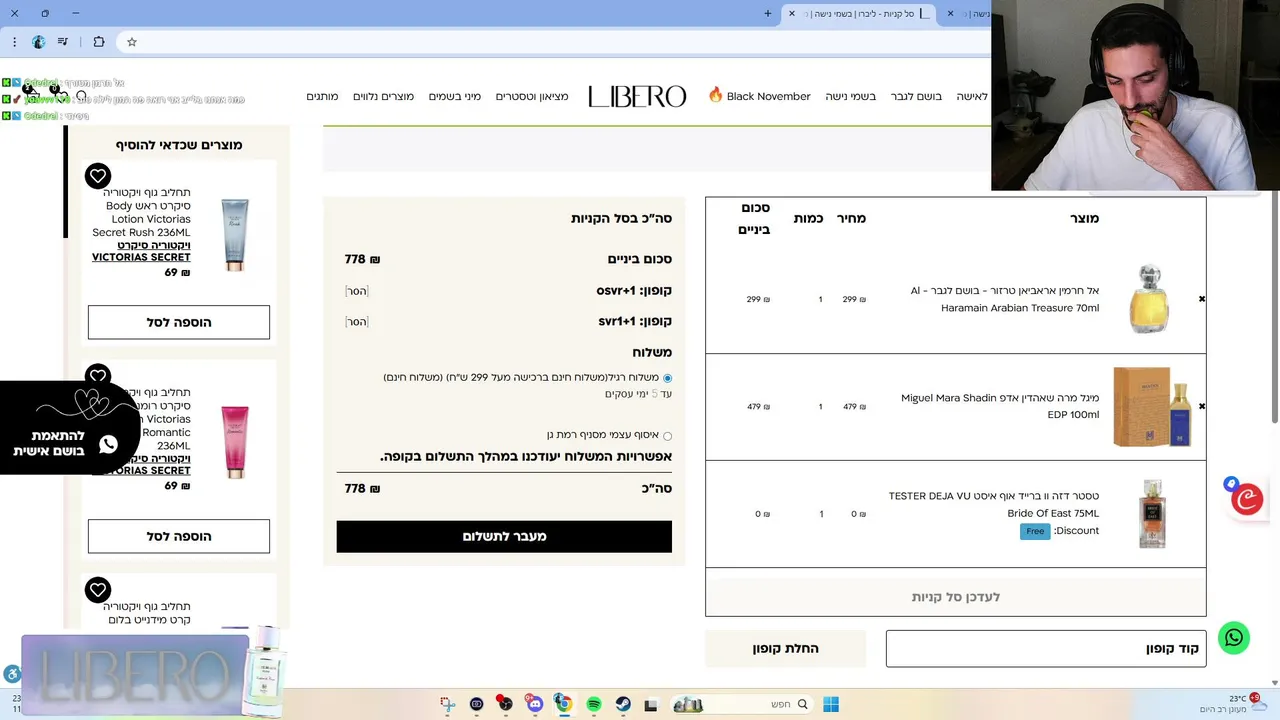Click the site search magnifier icon
1280x720 pixels.
81,97
